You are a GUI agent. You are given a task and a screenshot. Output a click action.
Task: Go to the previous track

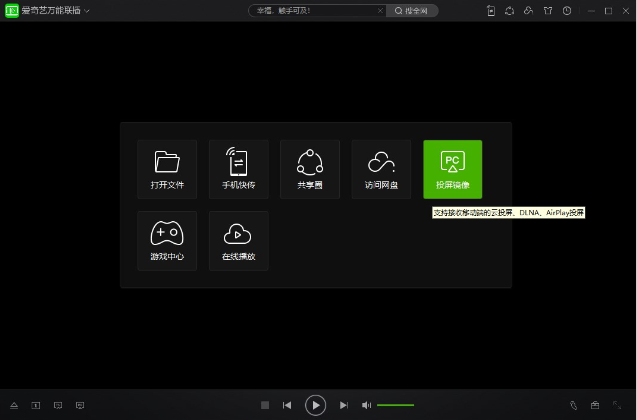click(287, 405)
